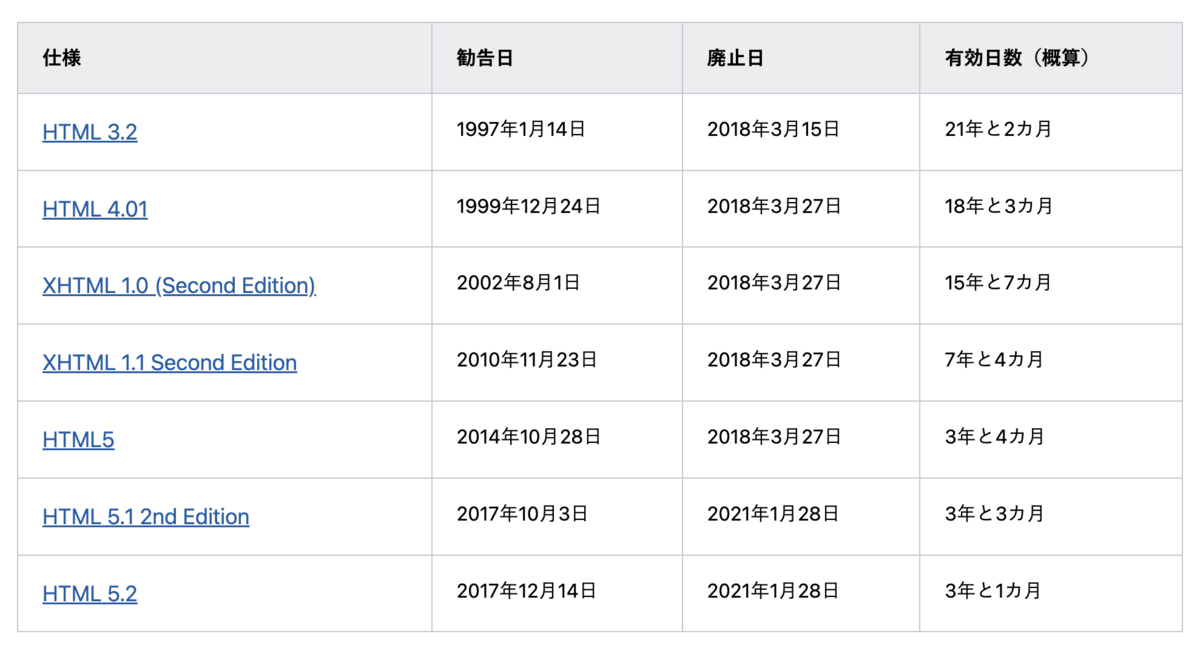
Task: Follow the XHTML 1.0 (Second Edition) link
Action: click(179, 286)
